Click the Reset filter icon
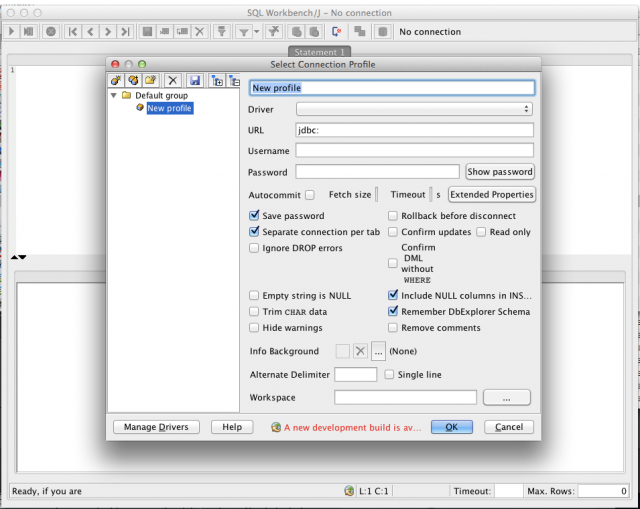The image size is (640, 509). pos(274,31)
